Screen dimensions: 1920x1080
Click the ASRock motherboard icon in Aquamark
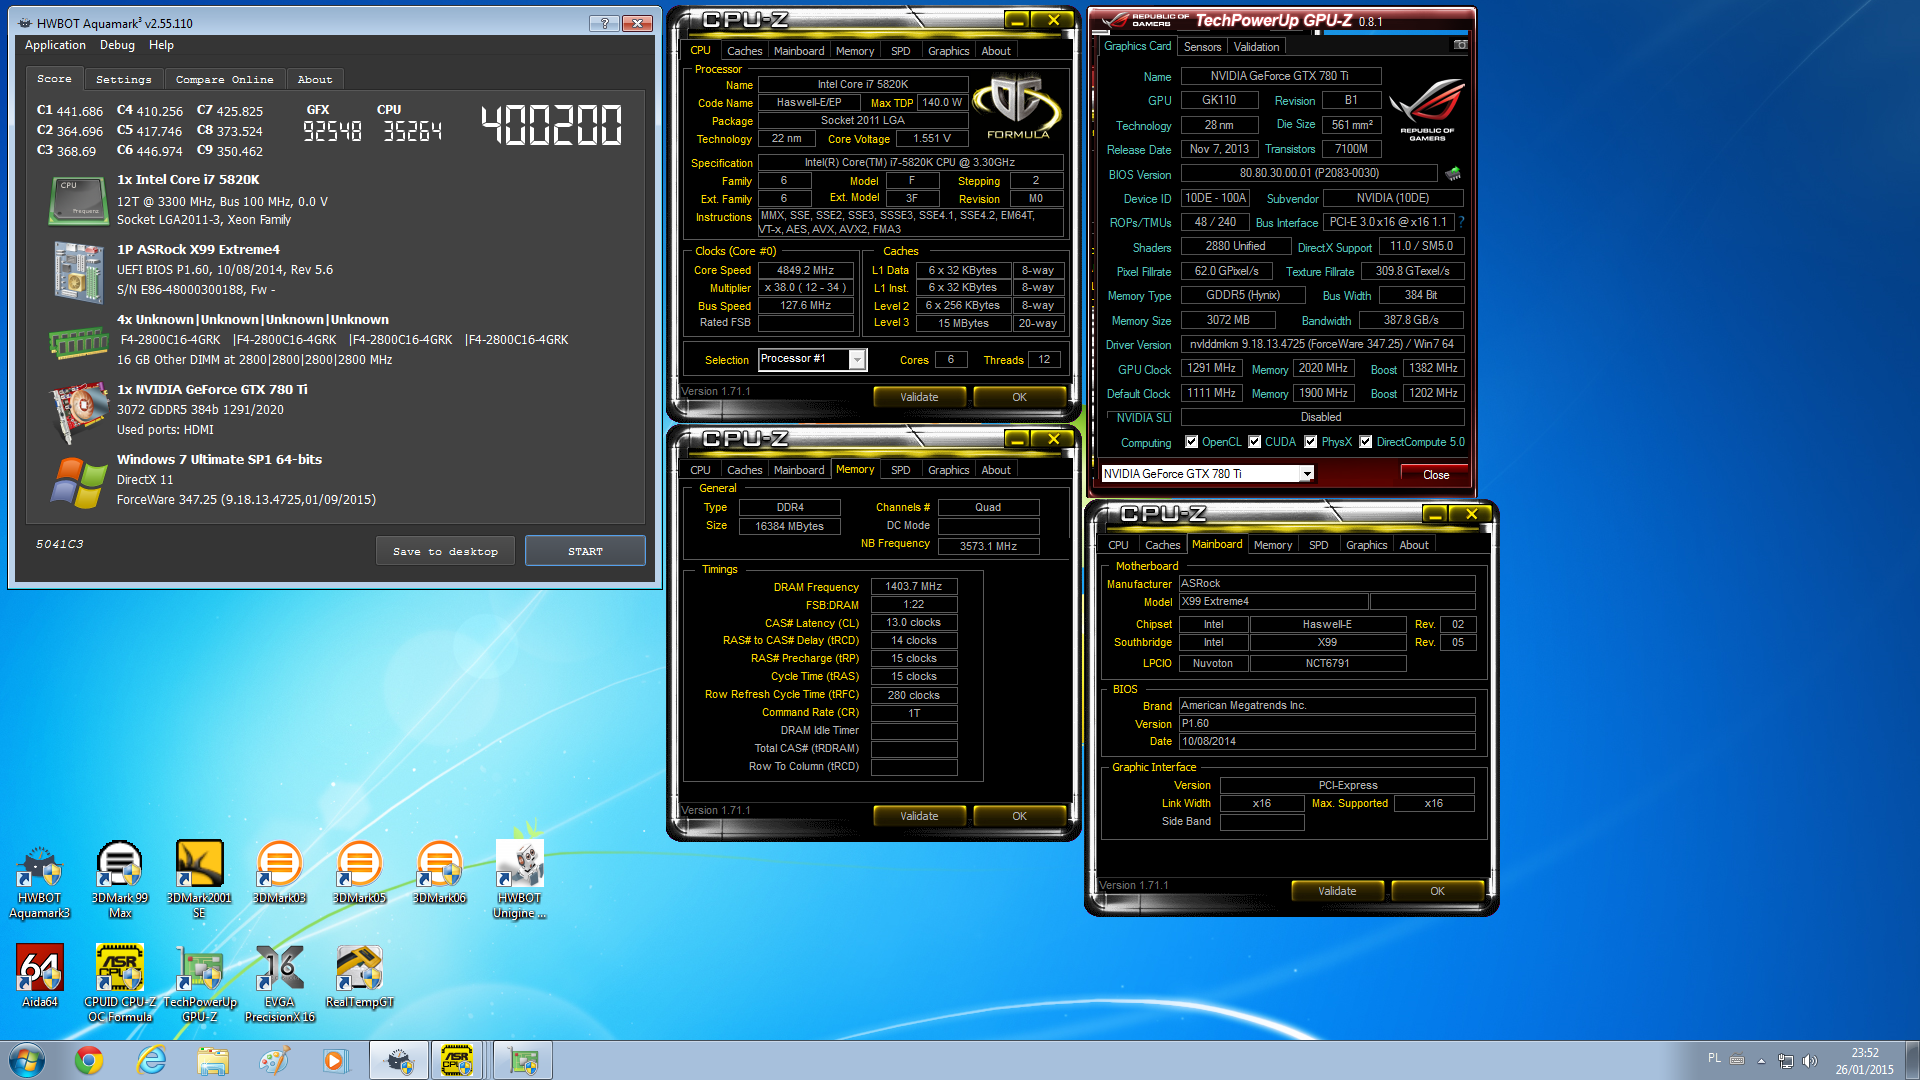point(78,271)
